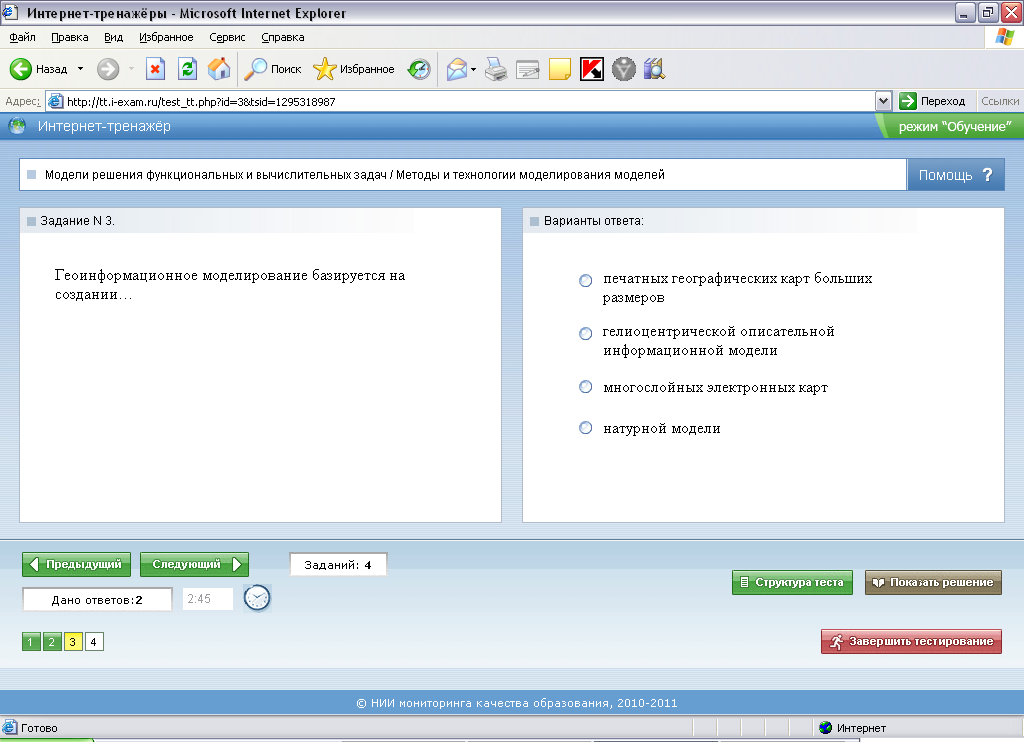Stop page loading with red X icon
Screen dimensions: 1024x742
[x=155, y=69]
